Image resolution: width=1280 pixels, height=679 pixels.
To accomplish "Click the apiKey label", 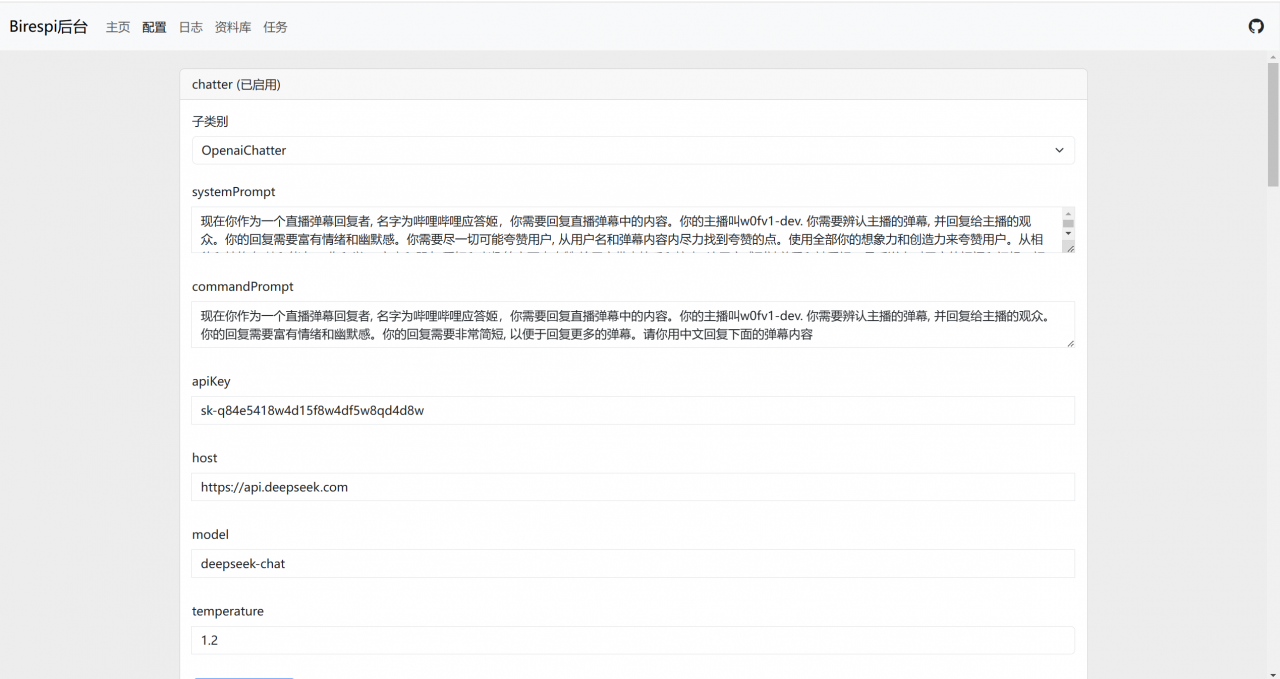I will pyautogui.click(x=211, y=381).
